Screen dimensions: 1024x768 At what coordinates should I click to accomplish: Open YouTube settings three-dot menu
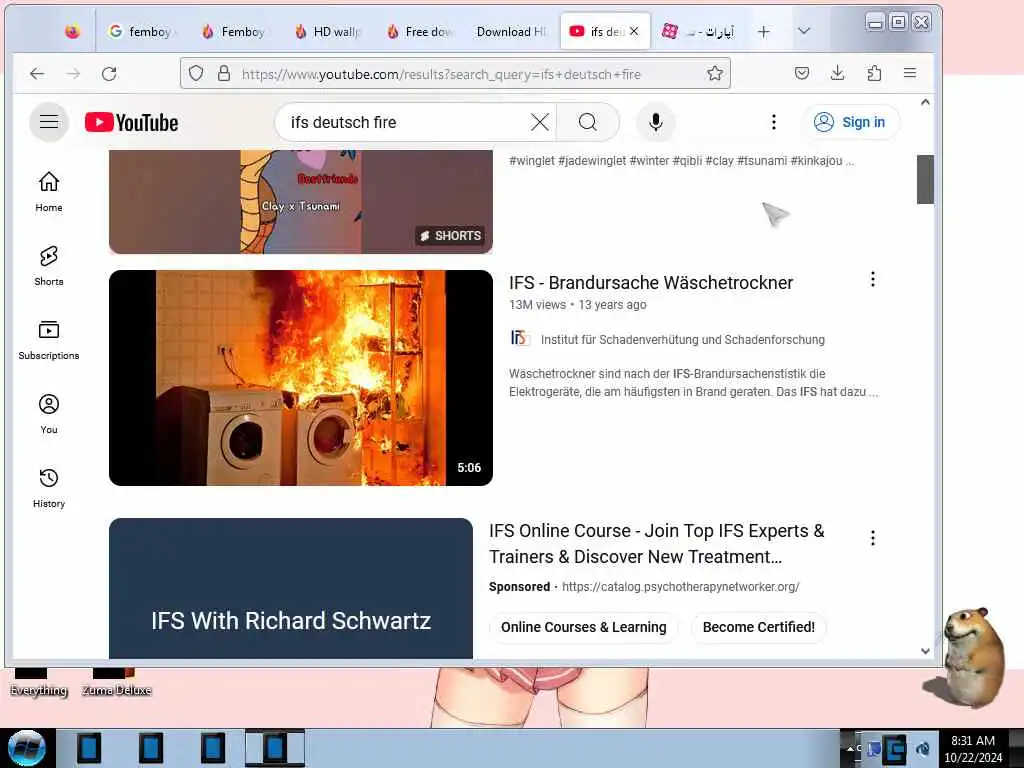pyautogui.click(x=773, y=122)
